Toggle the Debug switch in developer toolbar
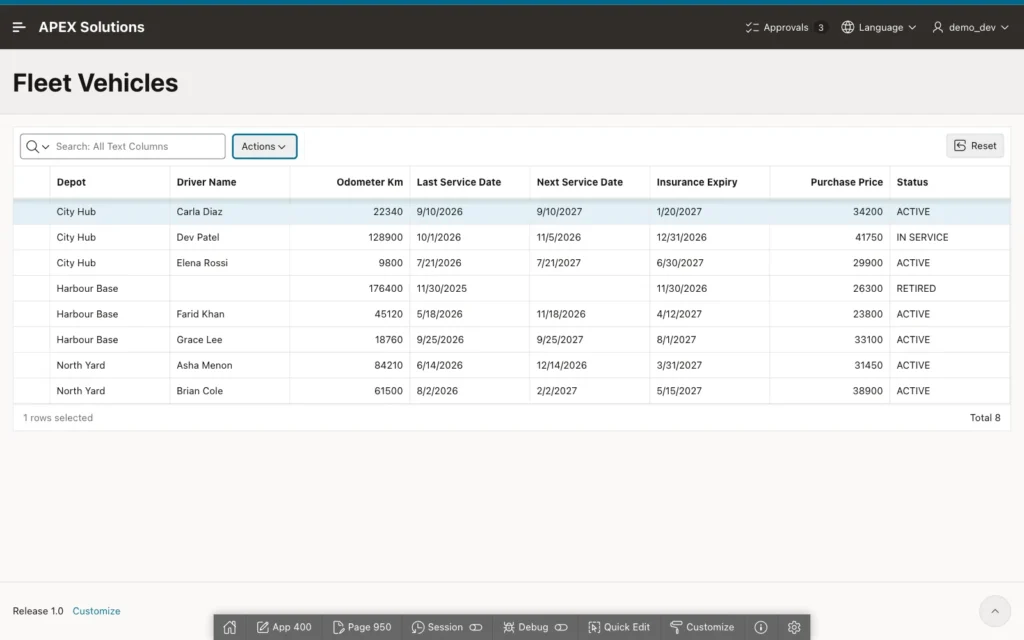The height and width of the screenshot is (640, 1024). 561,627
